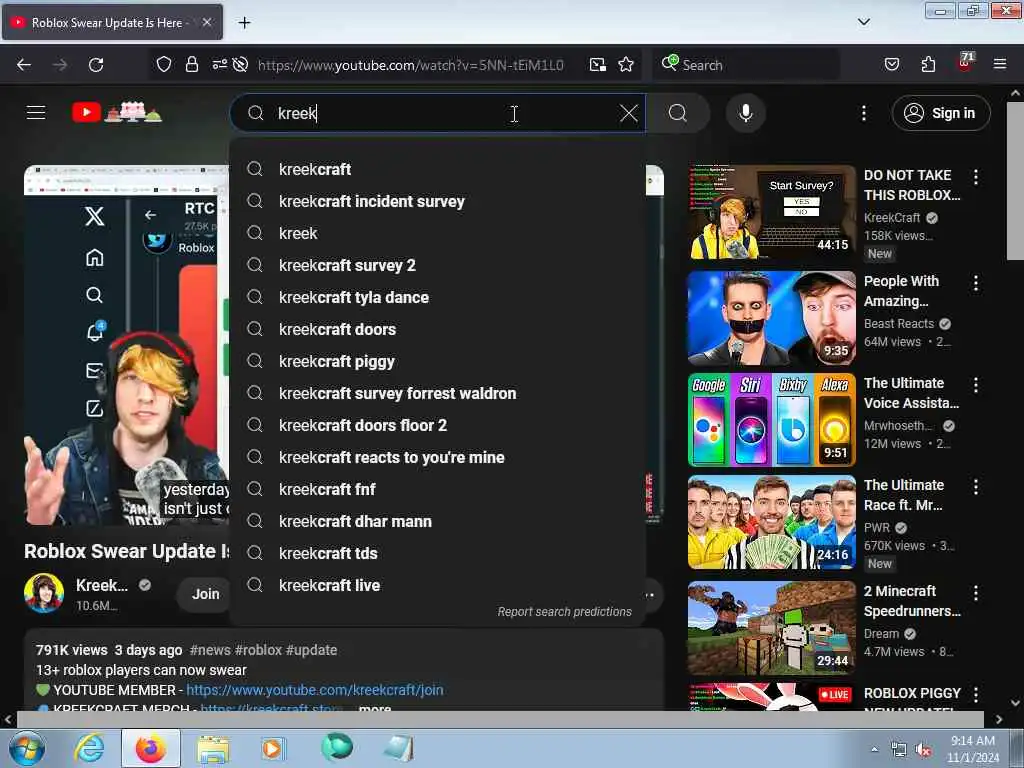Reload the page in Firefox
The width and height of the screenshot is (1024, 768).
click(x=96, y=65)
